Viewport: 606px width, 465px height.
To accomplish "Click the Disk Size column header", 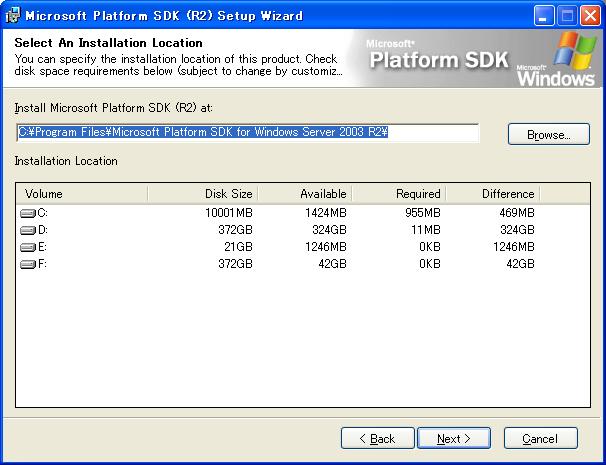I will (208, 193).
